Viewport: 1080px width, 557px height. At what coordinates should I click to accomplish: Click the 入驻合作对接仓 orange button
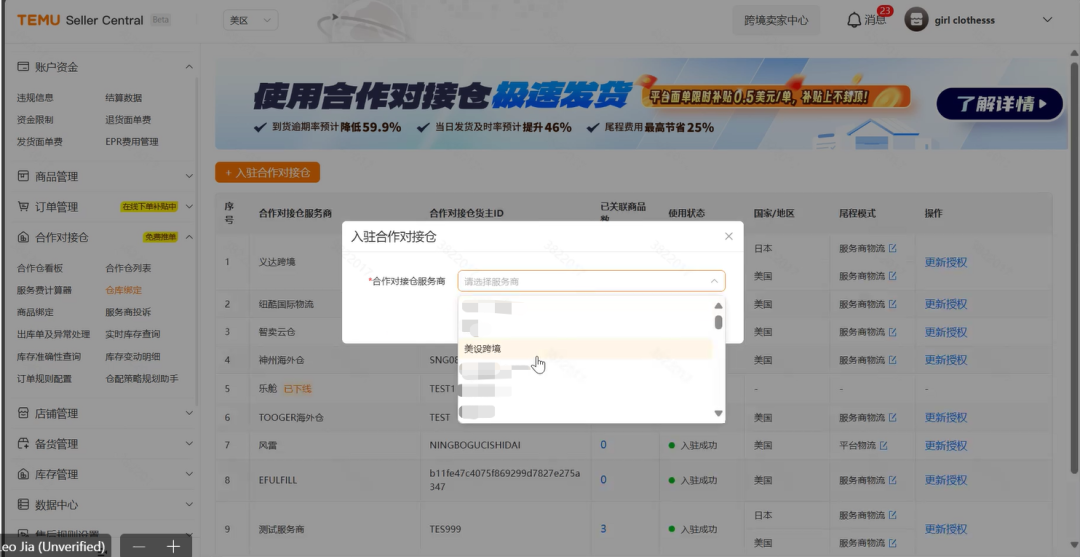267,173
